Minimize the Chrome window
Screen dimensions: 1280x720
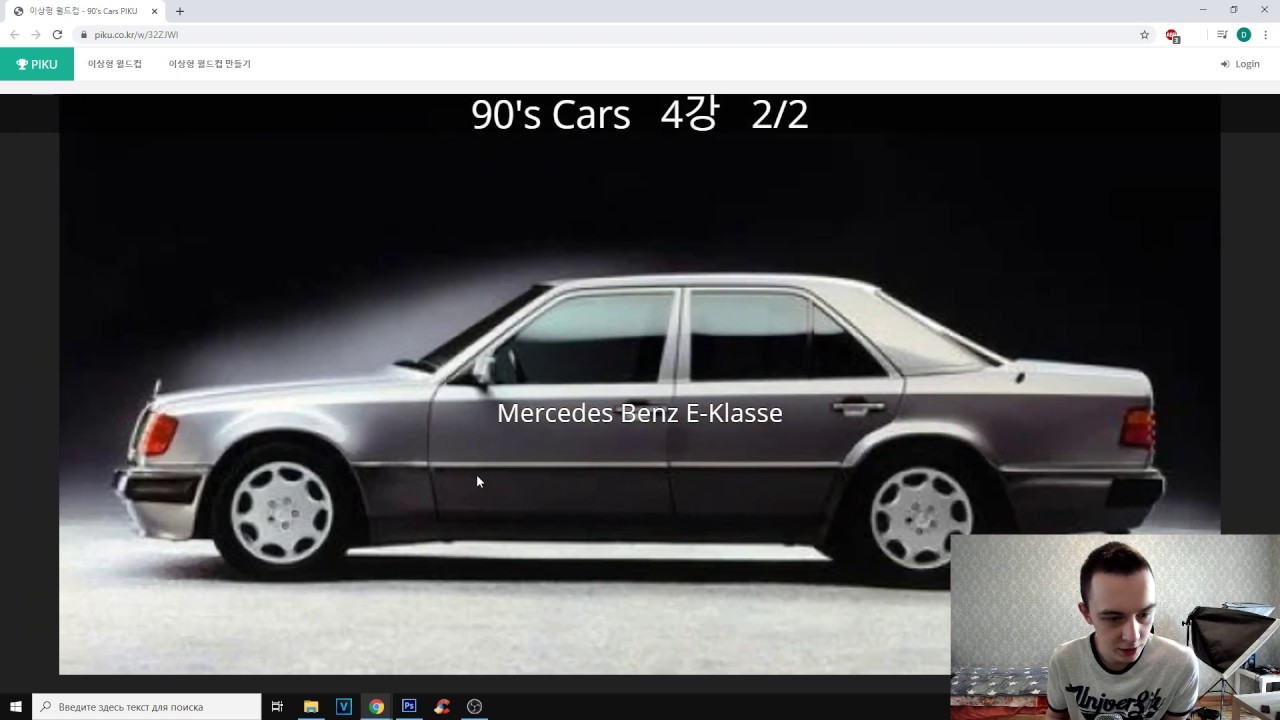click(1203, 10)
